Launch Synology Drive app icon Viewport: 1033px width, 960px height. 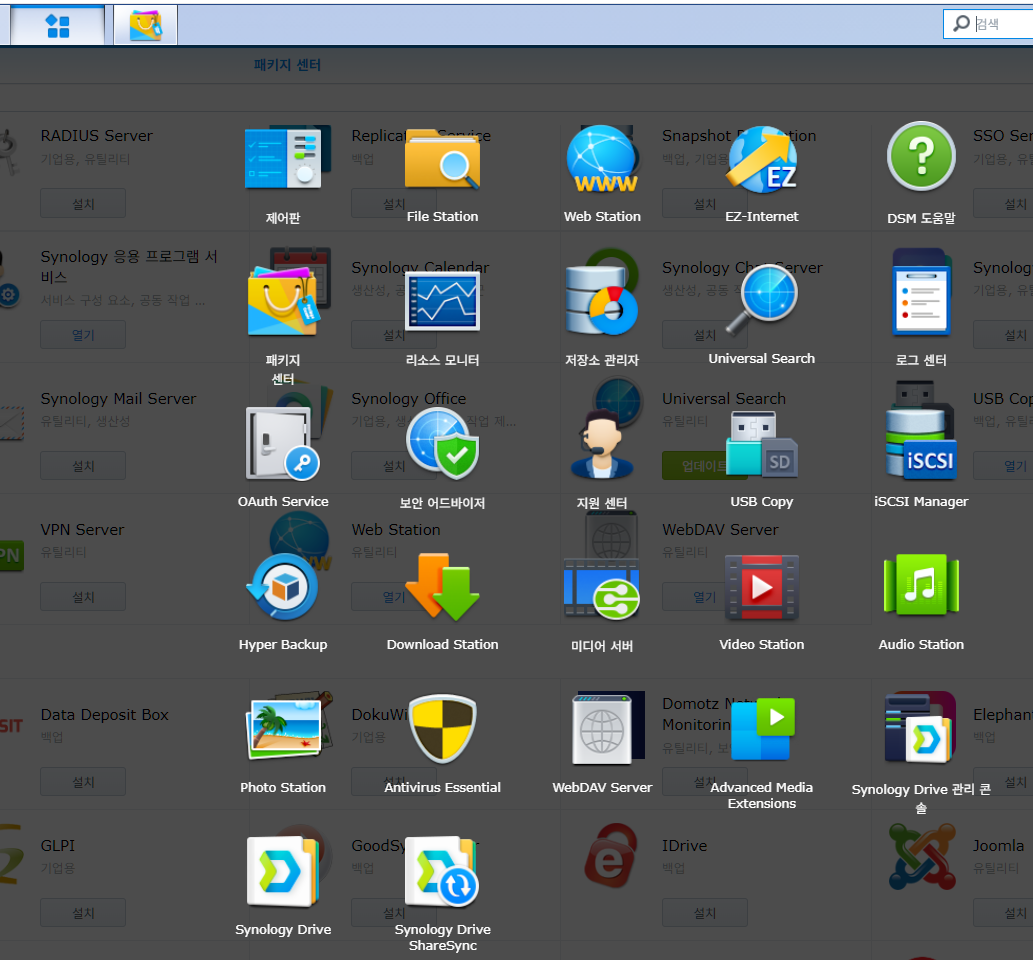tap(283, 871)
